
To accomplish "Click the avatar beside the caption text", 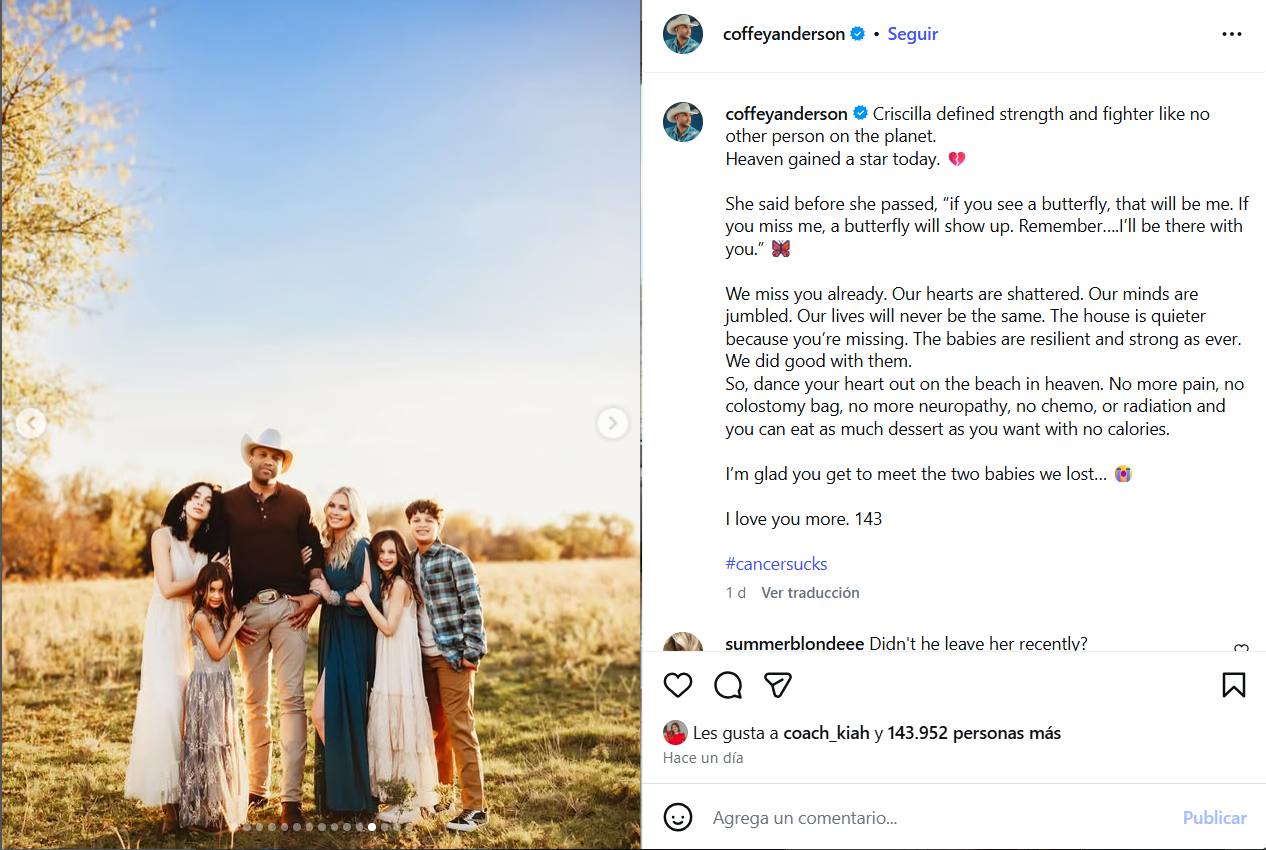I will pos(683,121).
